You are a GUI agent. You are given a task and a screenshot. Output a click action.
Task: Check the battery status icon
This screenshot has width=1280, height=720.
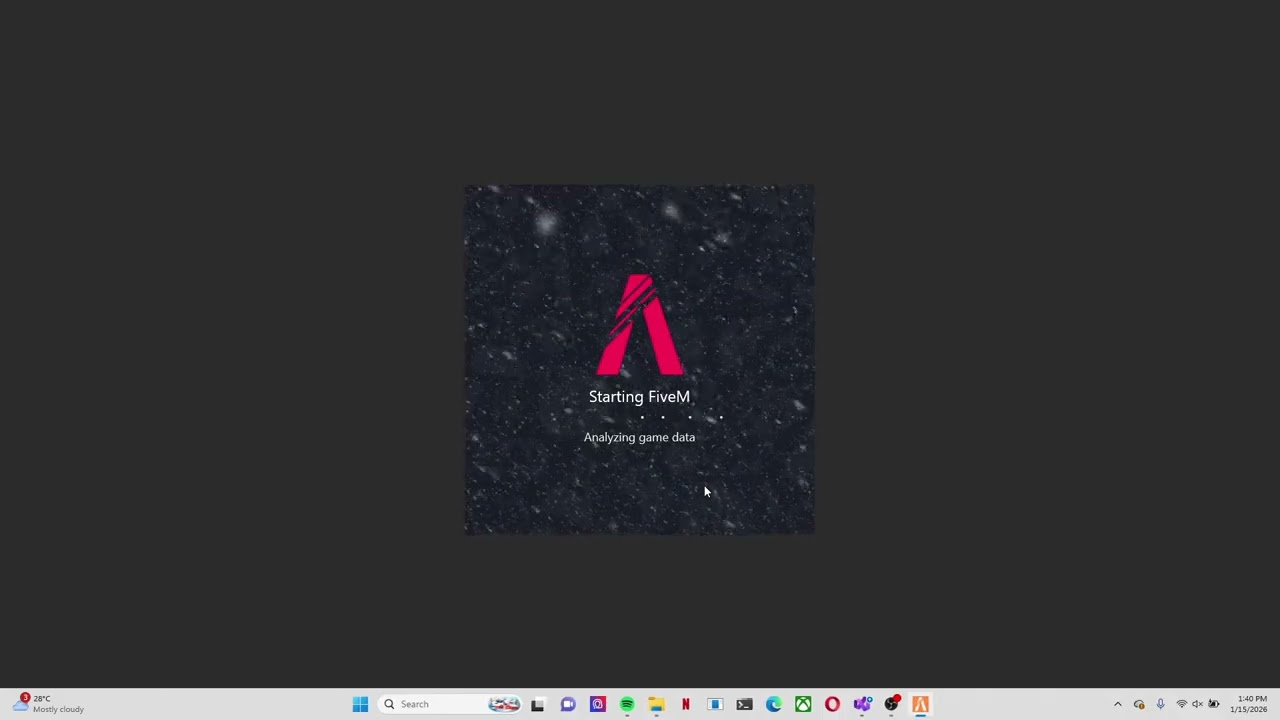click(1214, 704)
